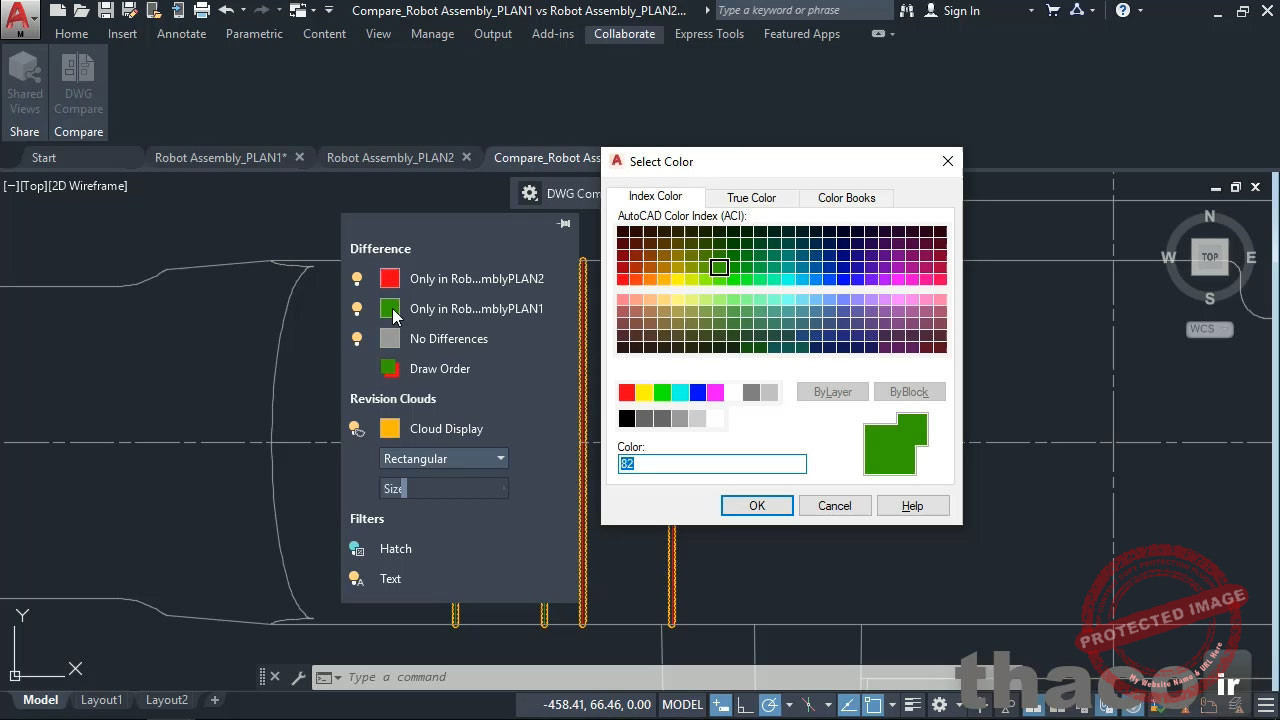Open Autodesk App Store cart icon
1280x720 pixels.
[1053, 11]
